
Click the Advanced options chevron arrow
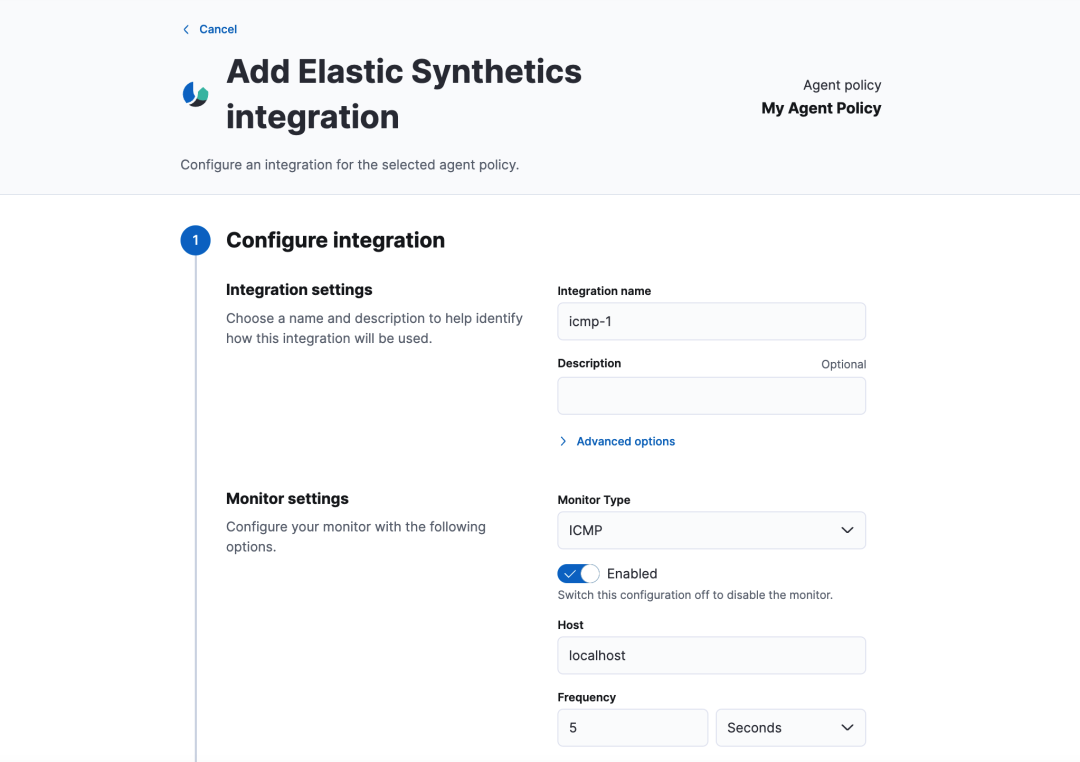564,441
